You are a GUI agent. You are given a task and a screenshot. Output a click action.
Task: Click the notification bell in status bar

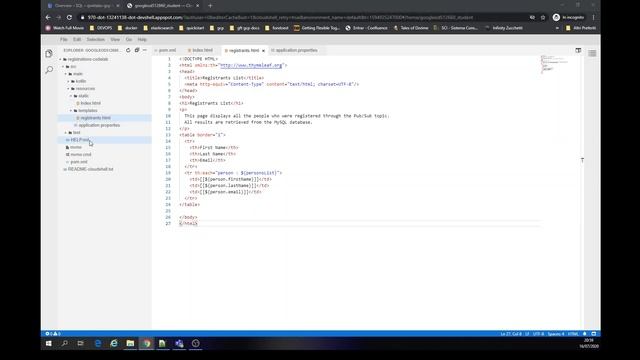584,334
